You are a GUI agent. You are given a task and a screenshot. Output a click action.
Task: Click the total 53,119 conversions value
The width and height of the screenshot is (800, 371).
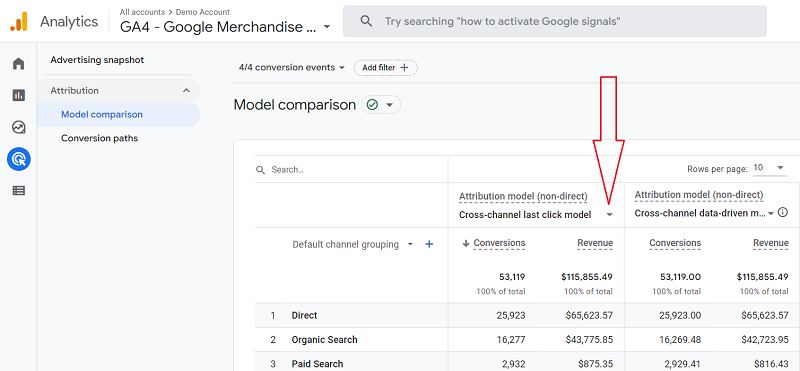click(x=512, y=277)
